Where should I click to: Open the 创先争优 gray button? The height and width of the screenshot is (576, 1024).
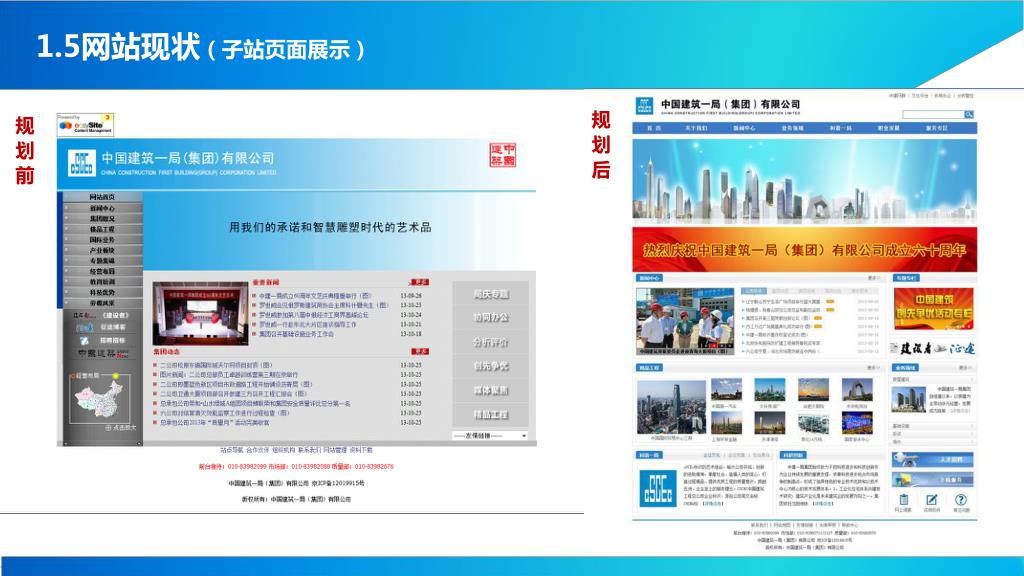pyautogui.click(x=490, y=366)
